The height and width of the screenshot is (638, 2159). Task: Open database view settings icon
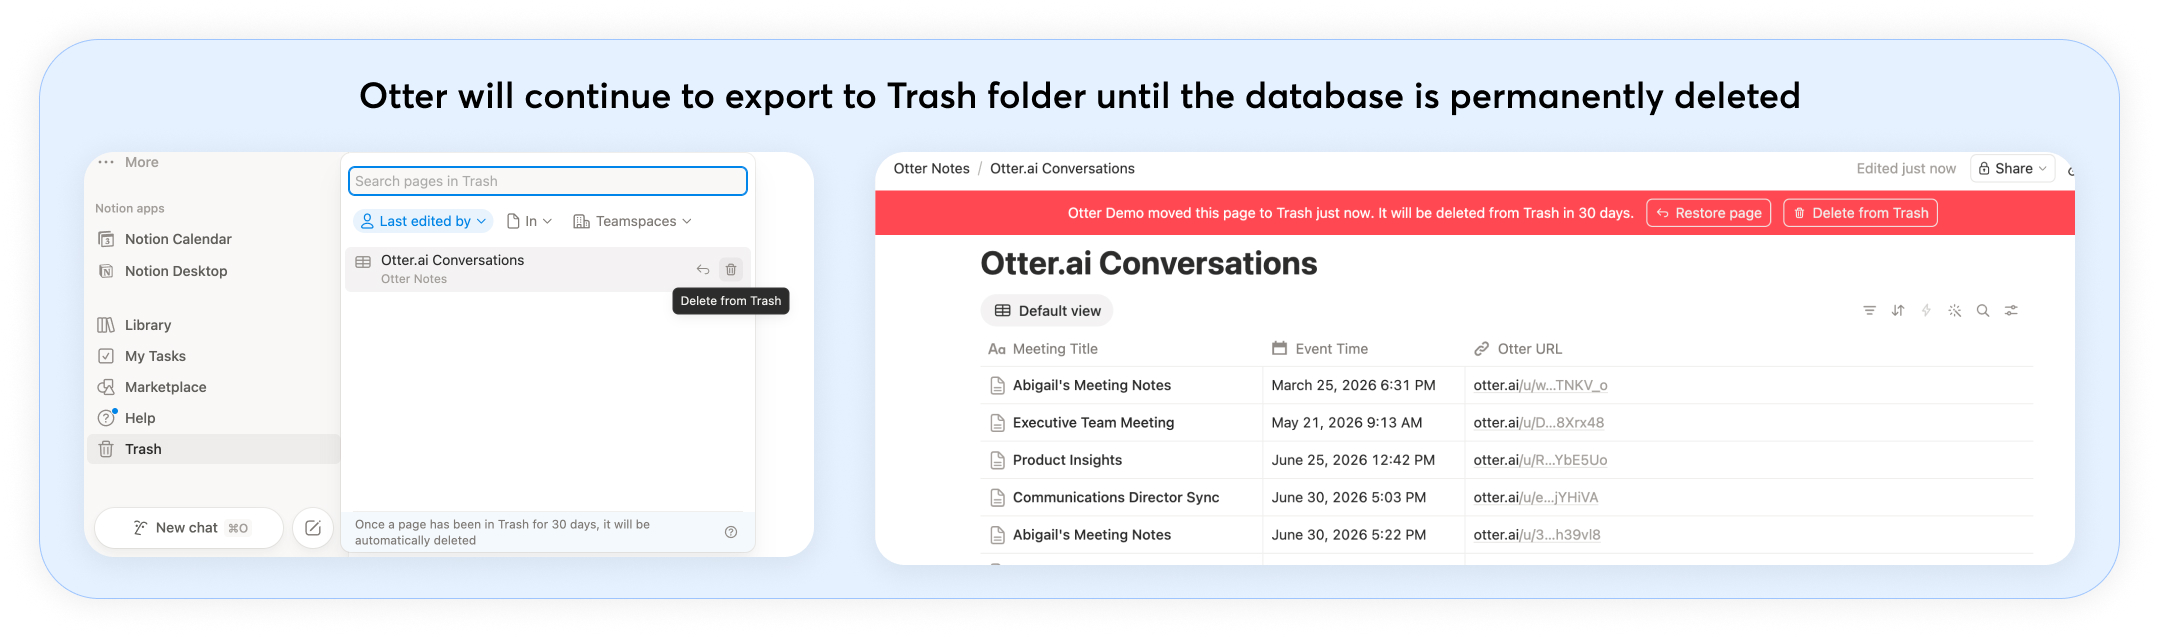[2011, 311]
